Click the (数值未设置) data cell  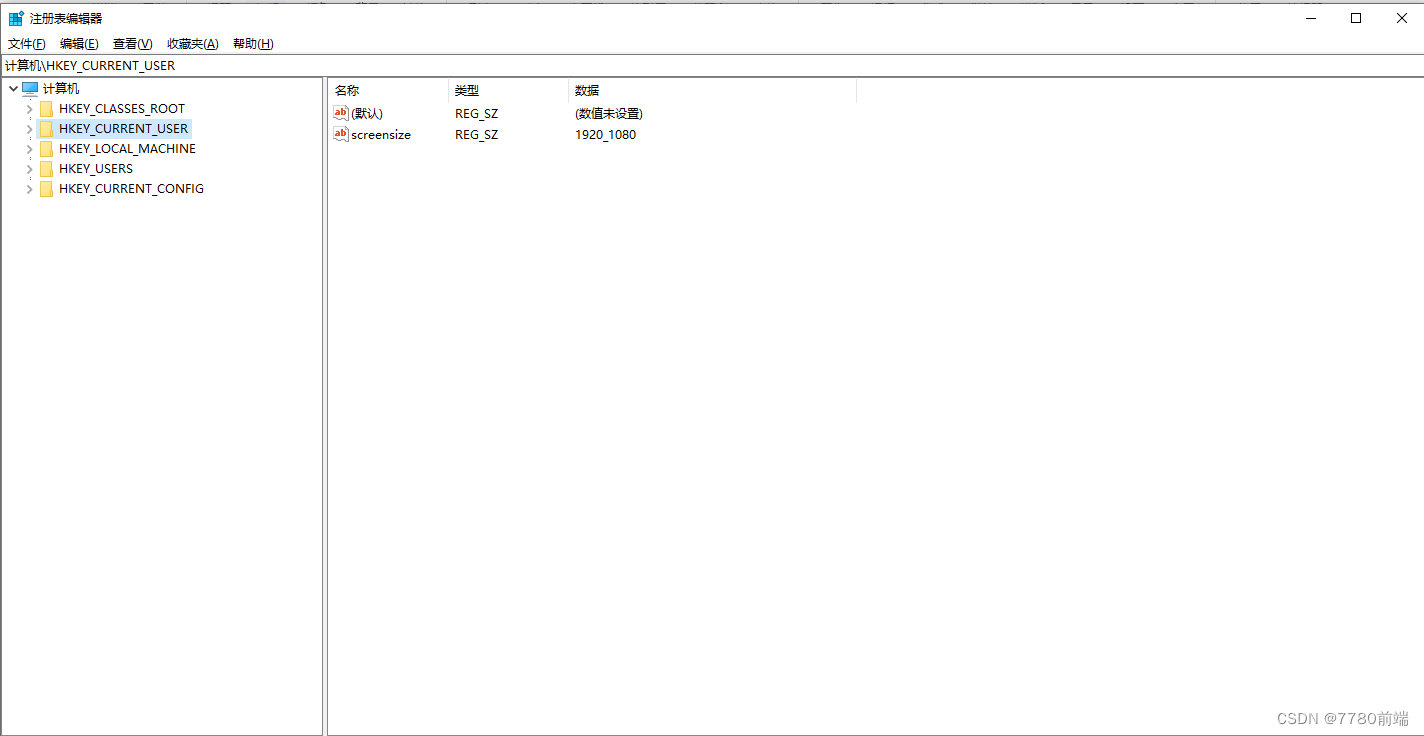coord(609,114)
